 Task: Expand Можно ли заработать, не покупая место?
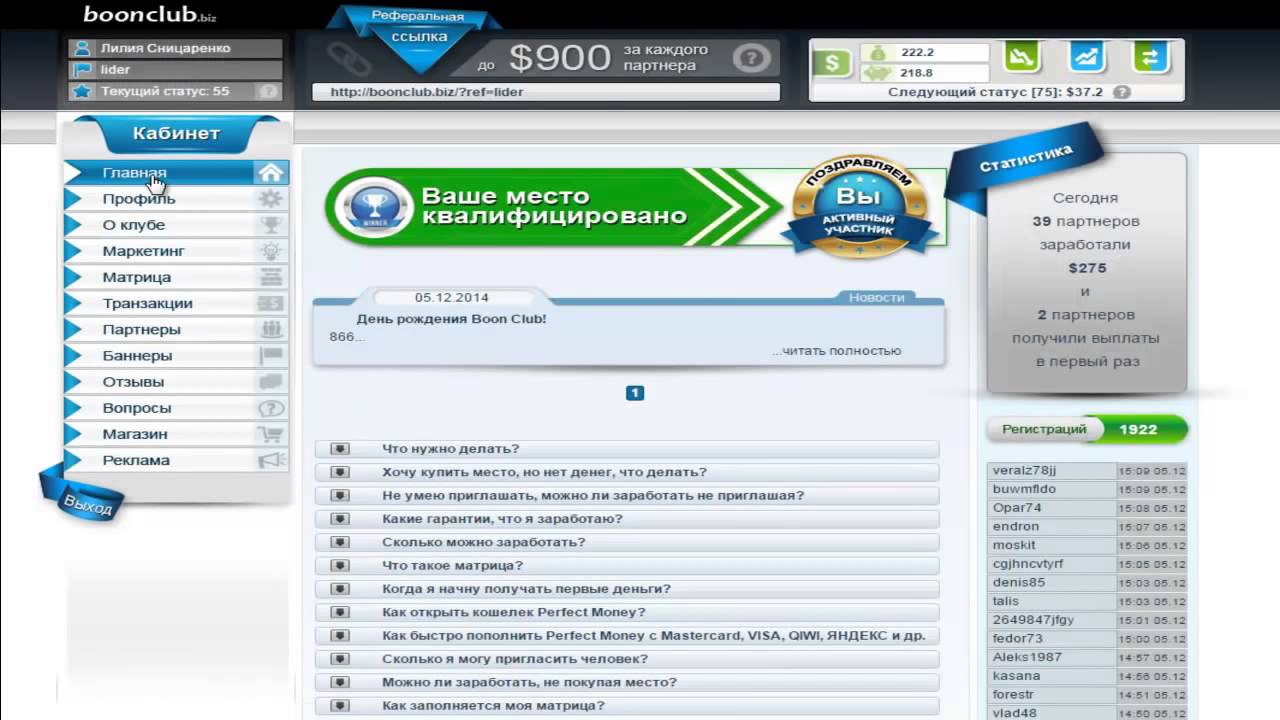[627, 682]
